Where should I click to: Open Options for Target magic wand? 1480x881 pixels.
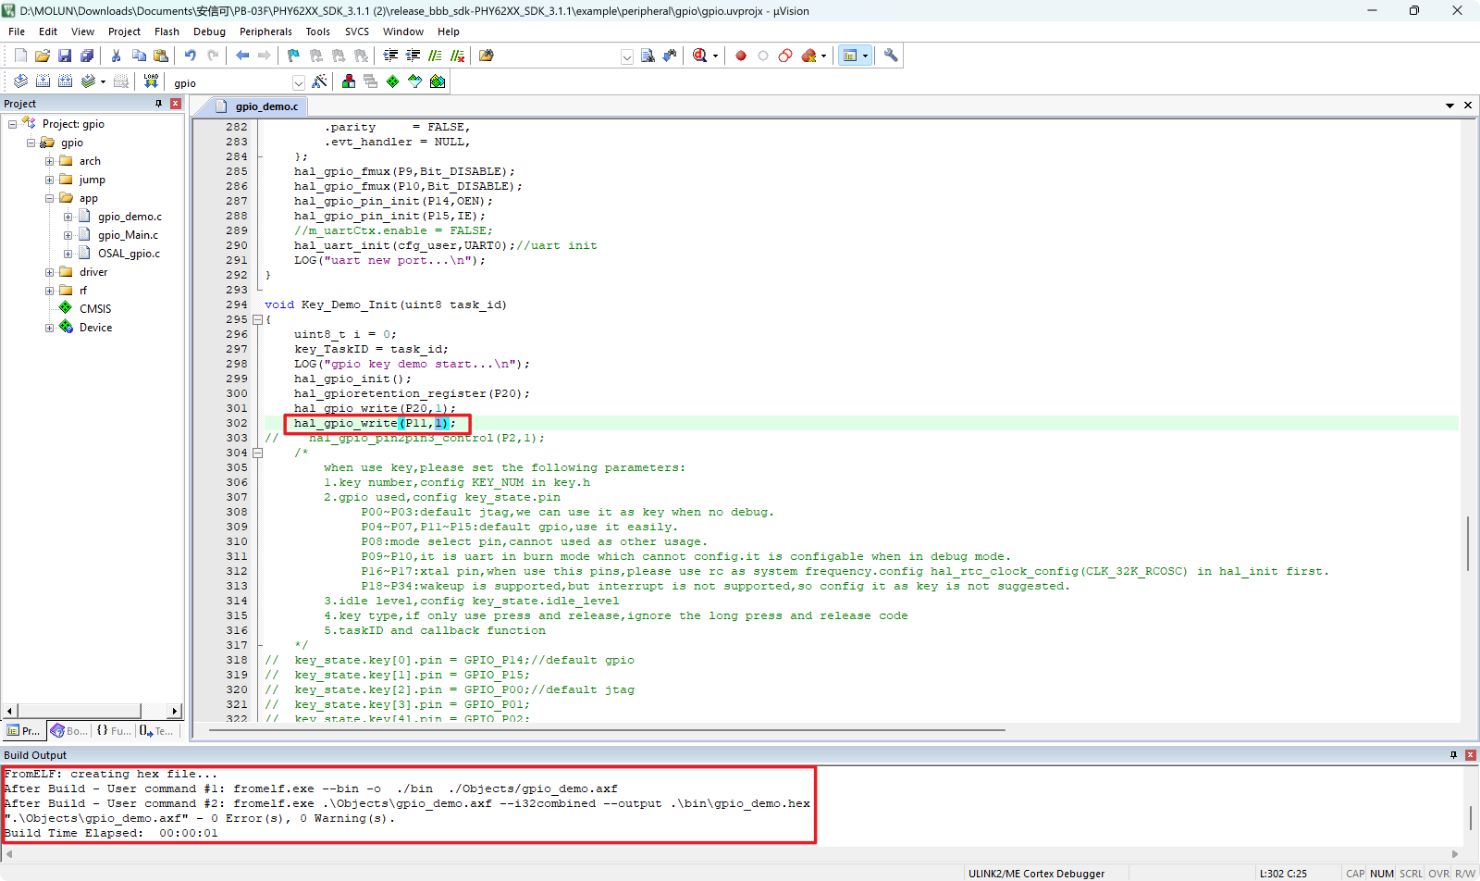coord(320,82)
